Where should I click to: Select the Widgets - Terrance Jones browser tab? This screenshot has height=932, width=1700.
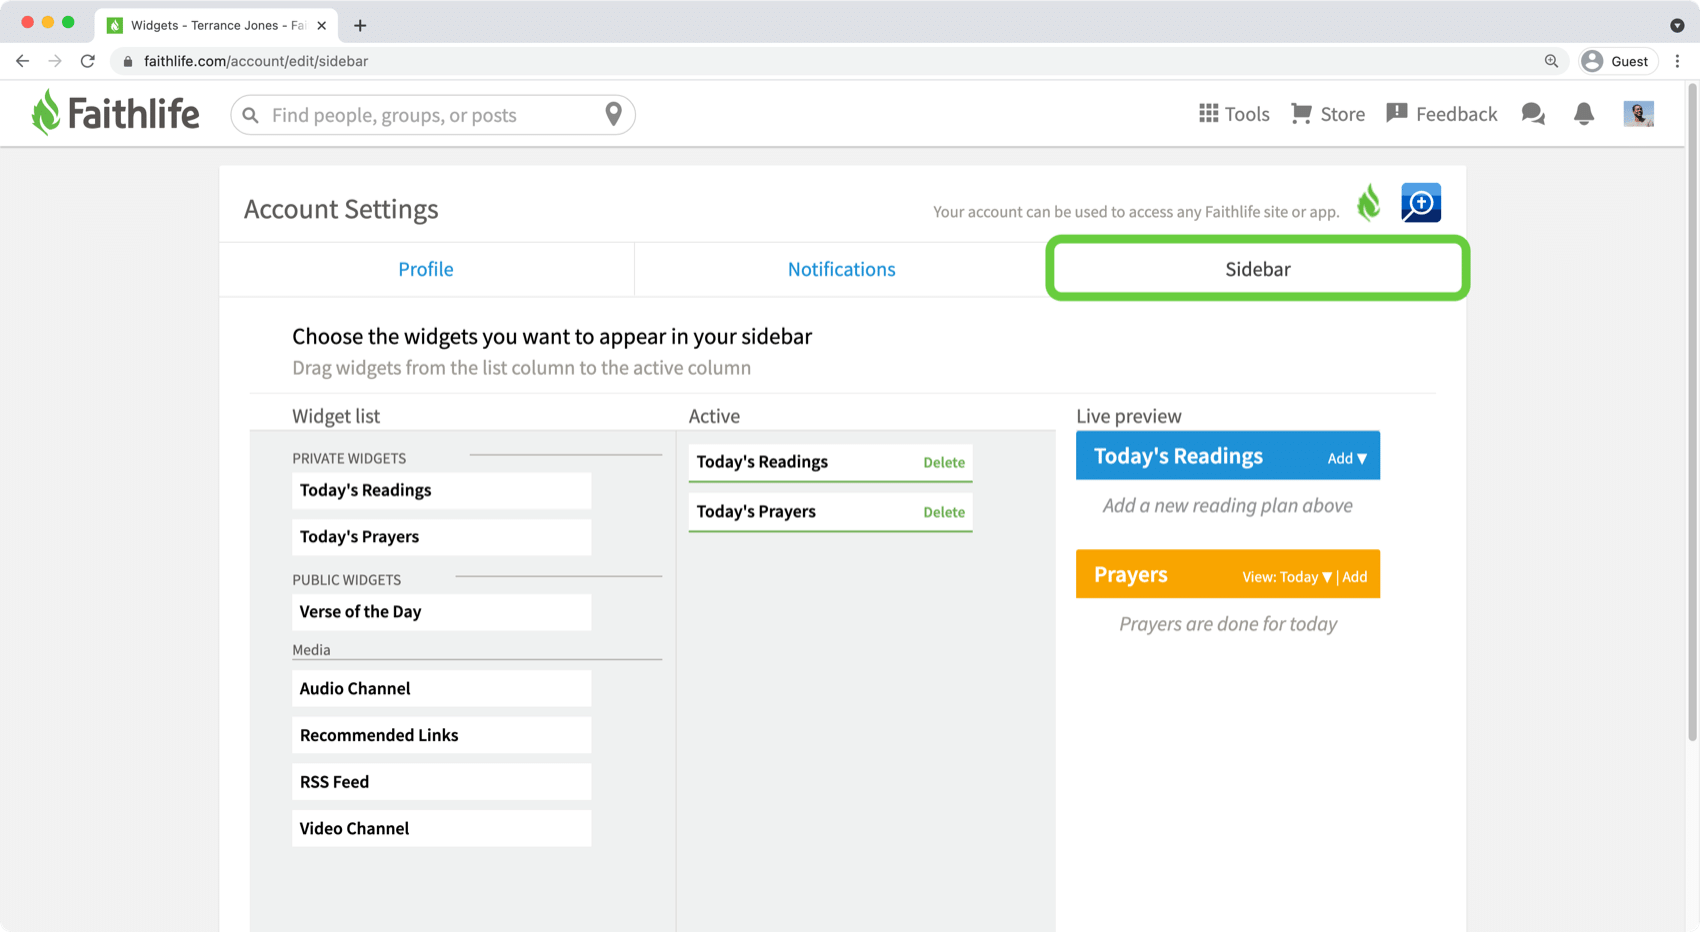(217, 25)
